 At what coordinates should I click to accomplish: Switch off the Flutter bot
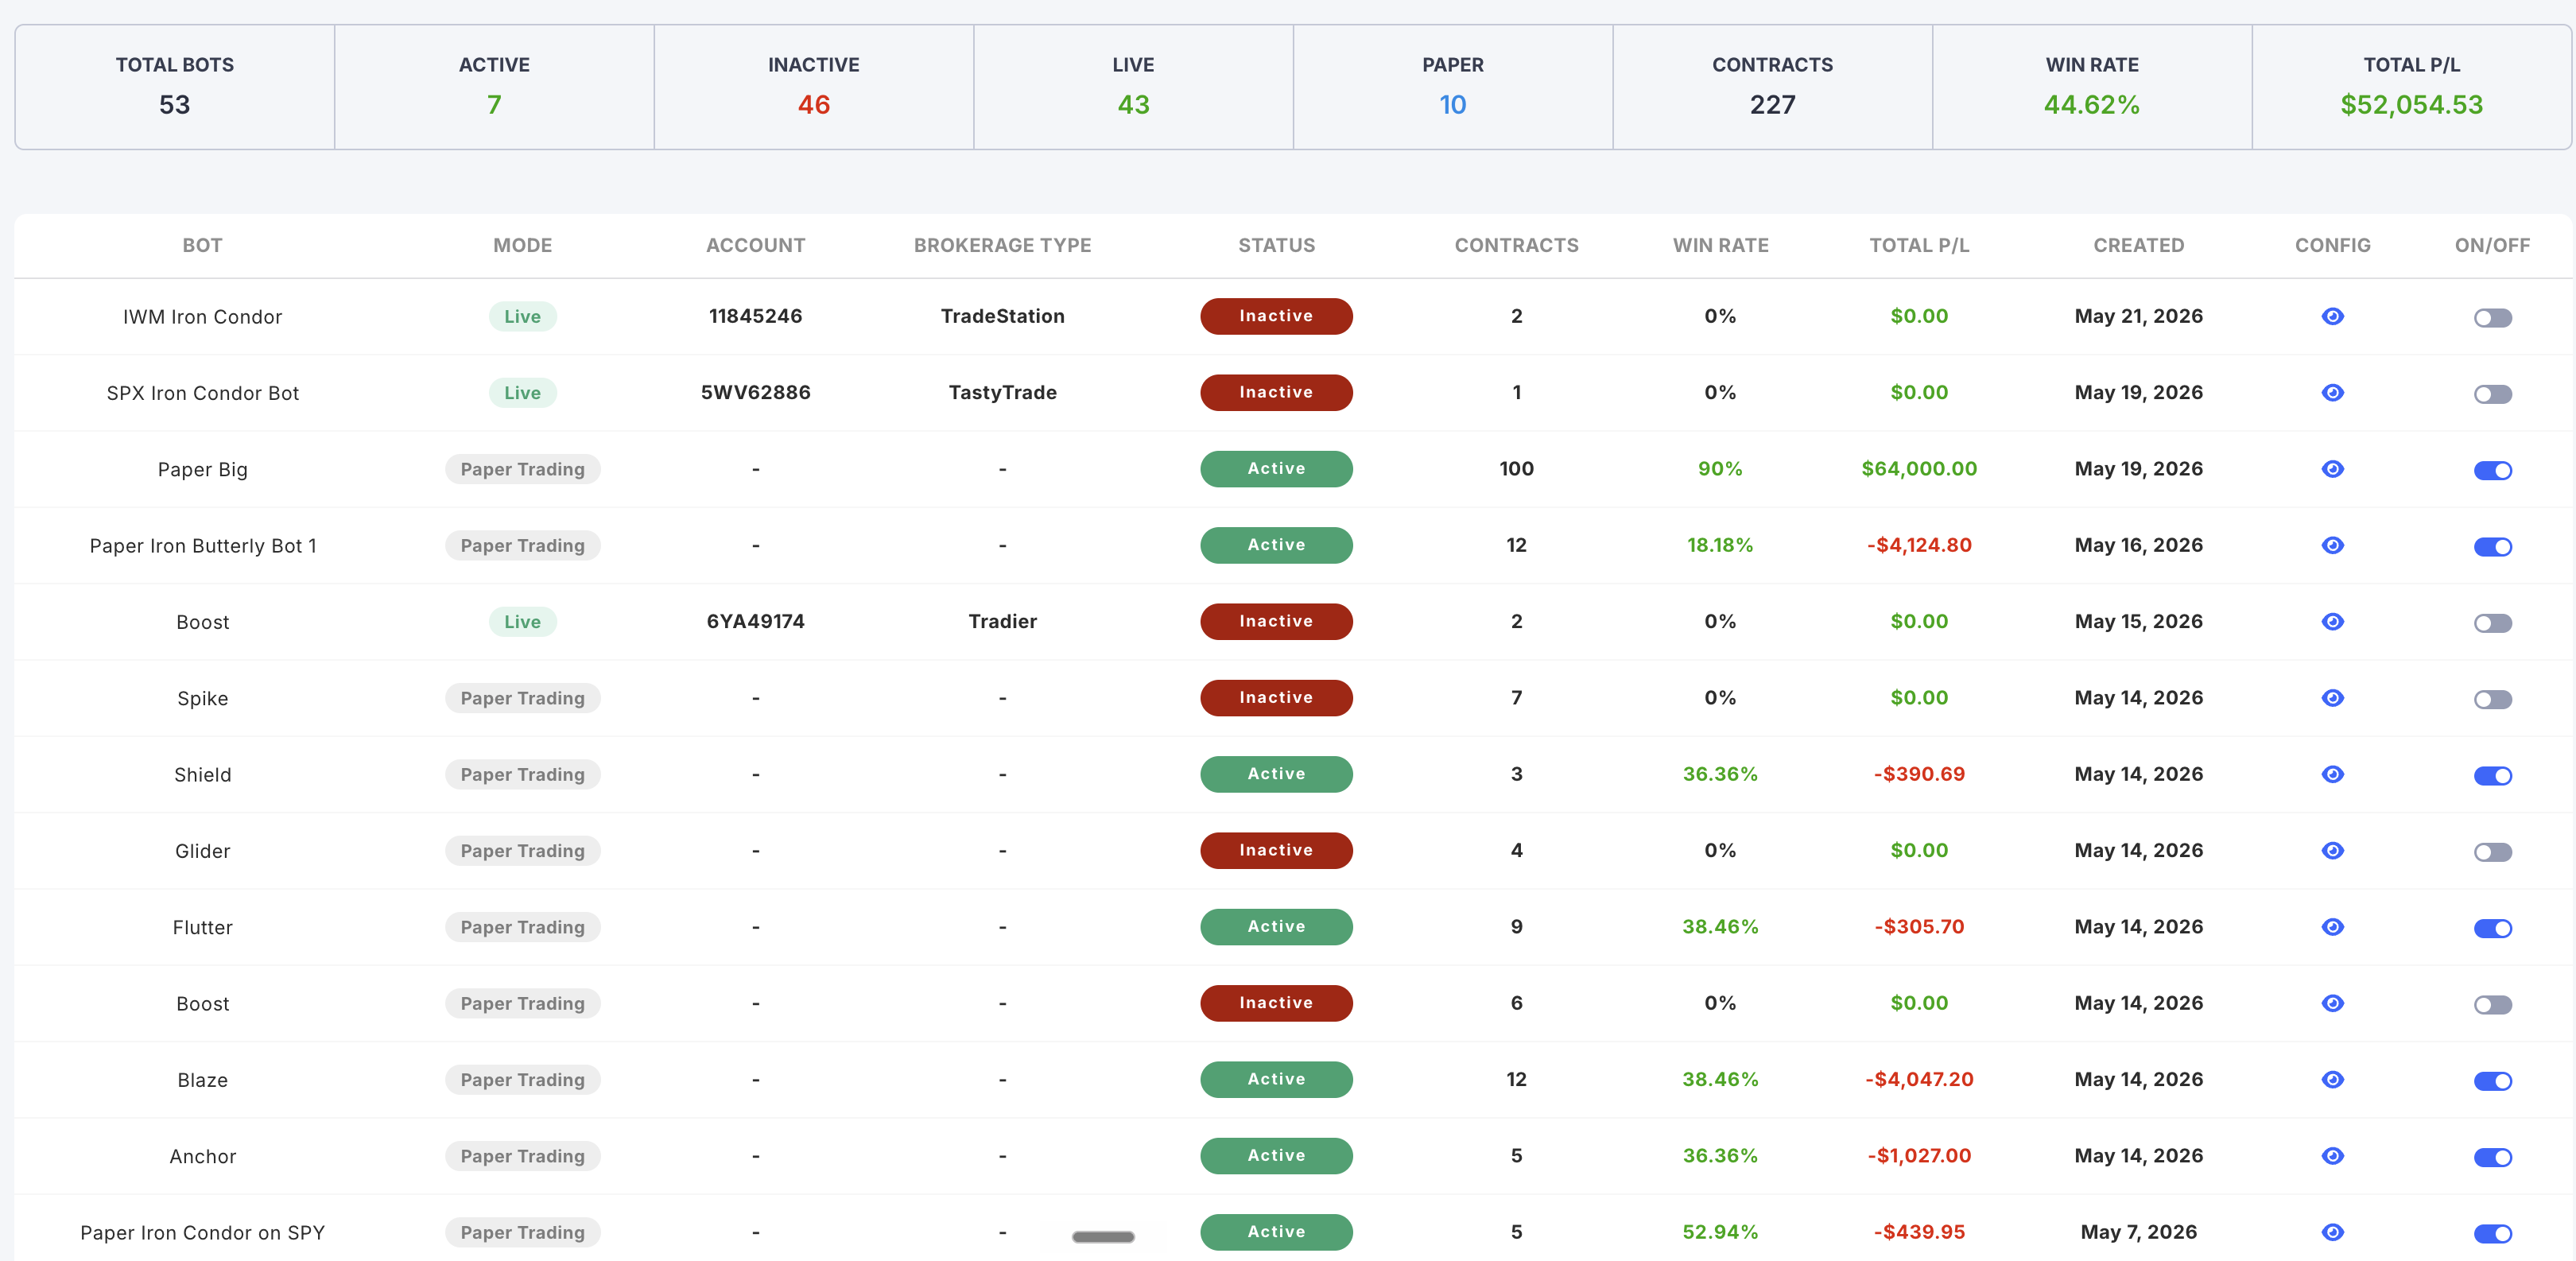(x=2492, y=928)
